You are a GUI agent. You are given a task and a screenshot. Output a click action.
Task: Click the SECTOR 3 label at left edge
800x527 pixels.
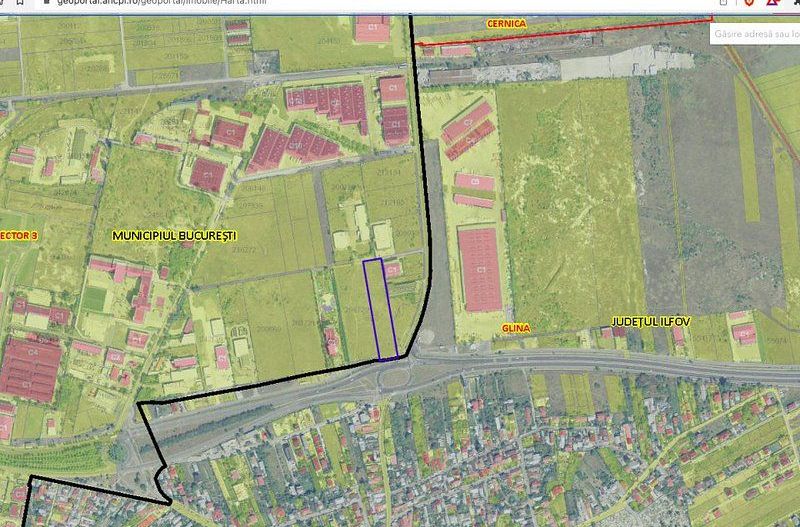point(19,236)
